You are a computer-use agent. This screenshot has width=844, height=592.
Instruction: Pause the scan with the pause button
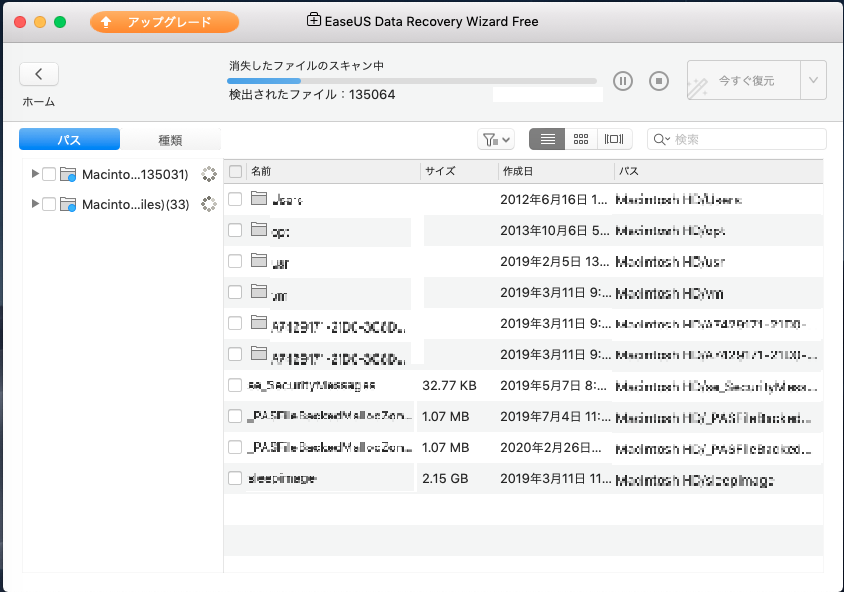pos(623,81)
